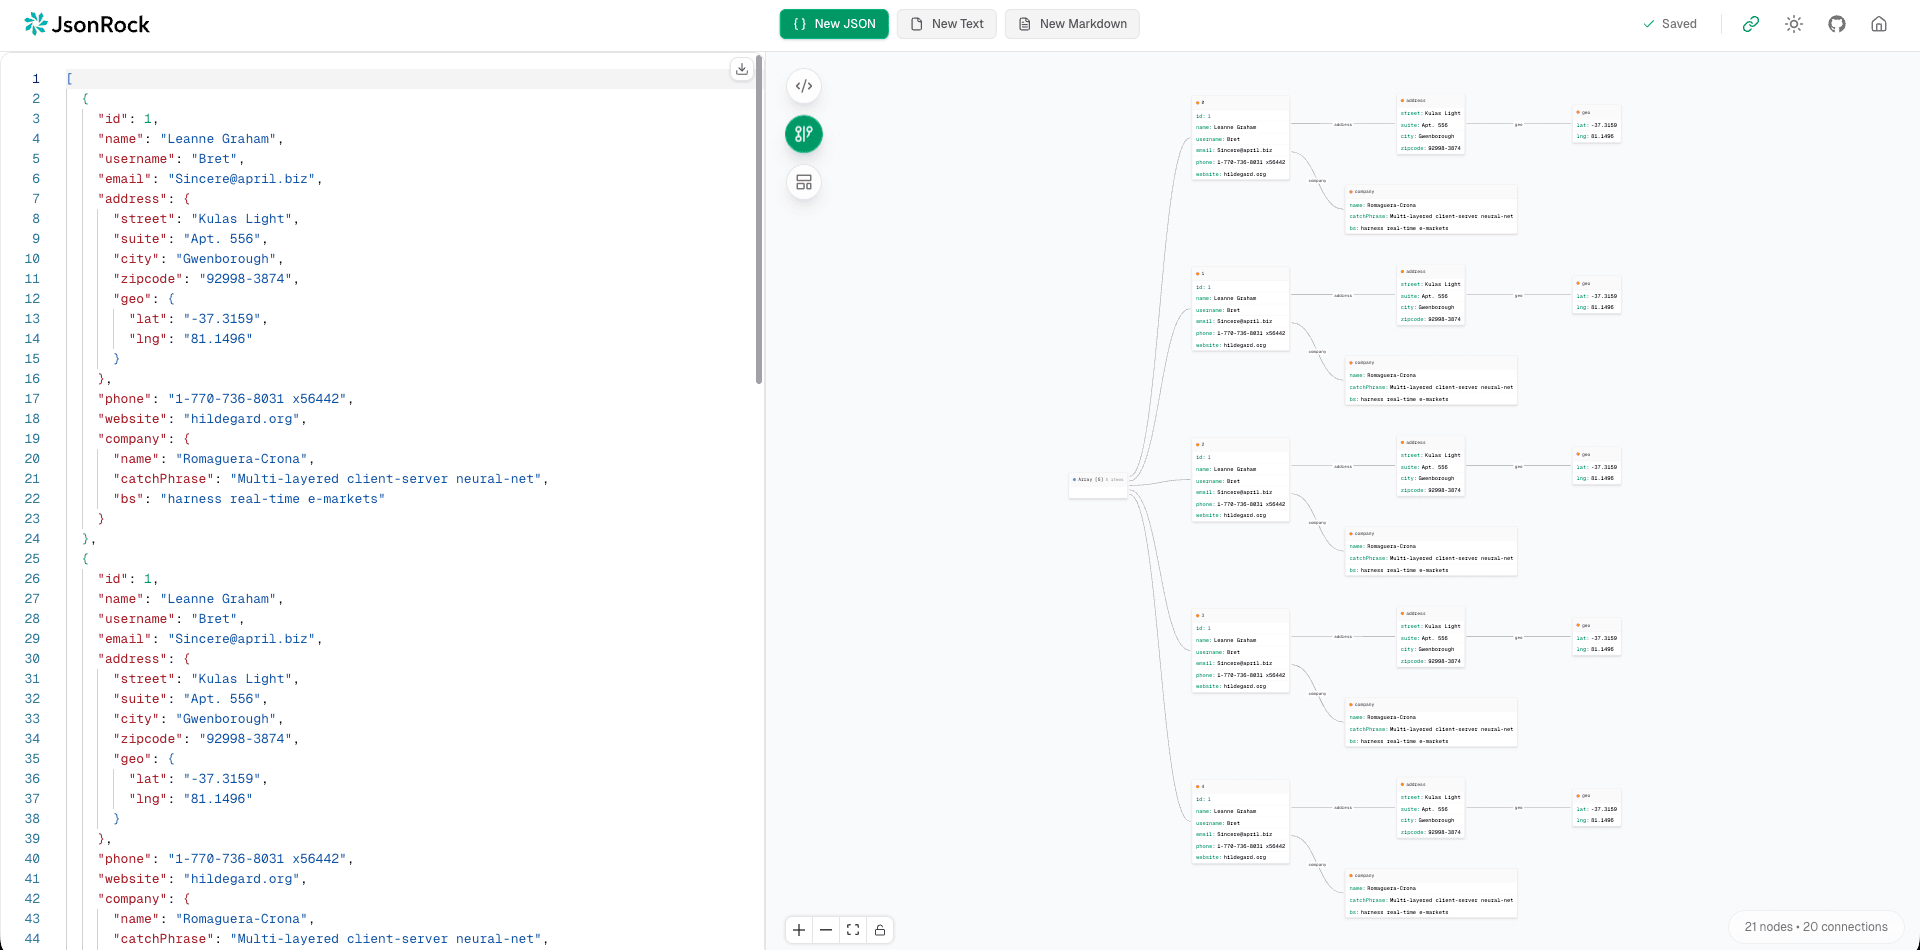The height and width of the screenshot is (950, 1920).
Task: Click "street": "Kulas Light" on line 8
Action: [x=206, y=219]
